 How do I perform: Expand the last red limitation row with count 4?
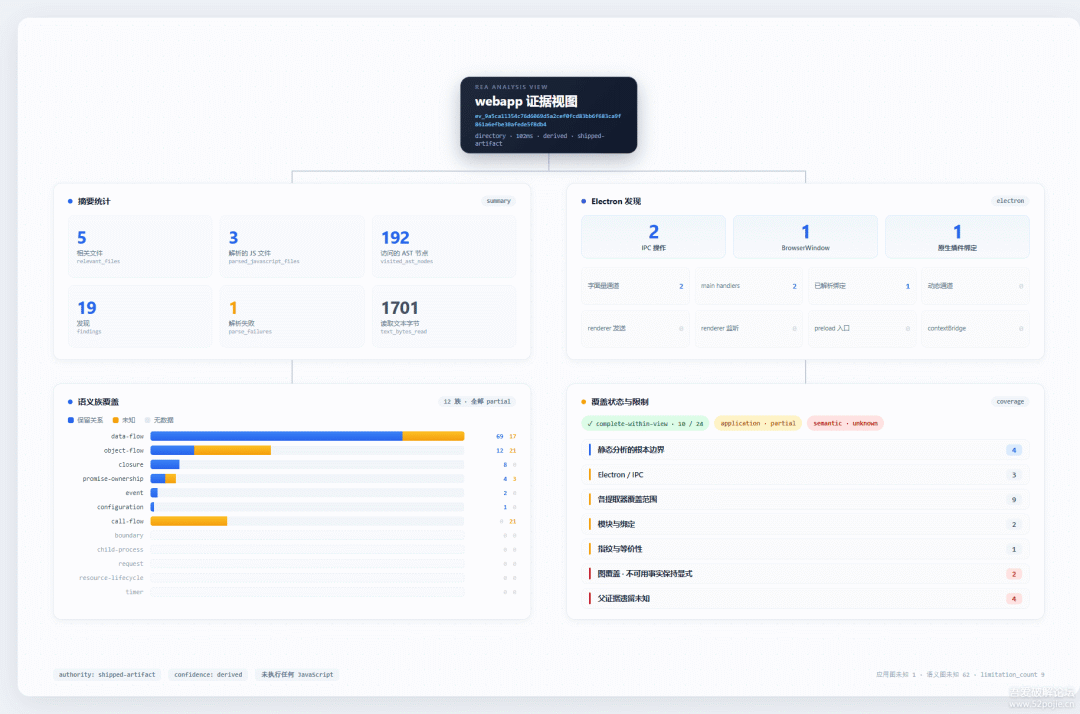pyautogui.click(x=805, y=598)
